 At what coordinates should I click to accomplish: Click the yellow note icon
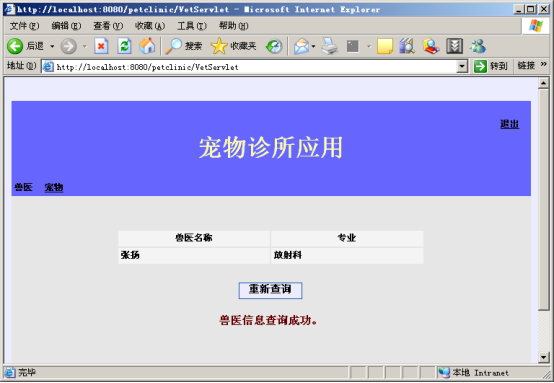pos(385,46)
